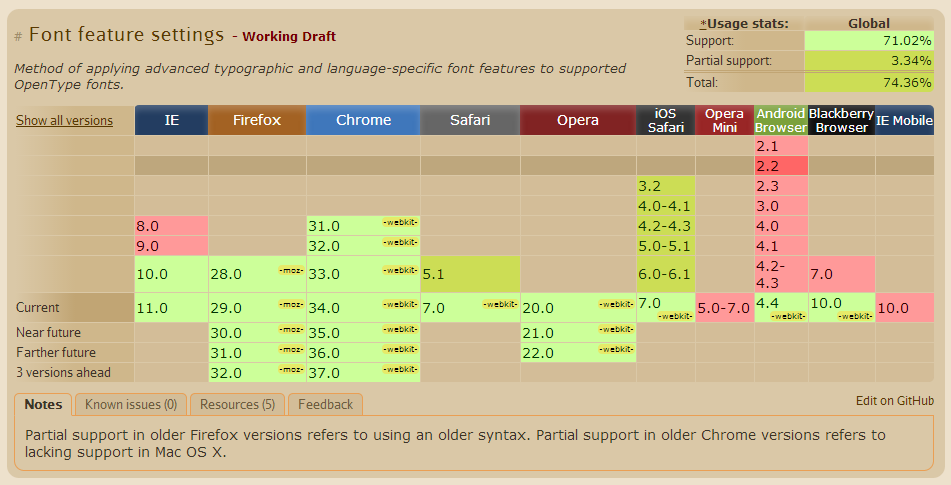Click the 74.36% Total value
Screen dimensions: 951x485
point(869,82)
